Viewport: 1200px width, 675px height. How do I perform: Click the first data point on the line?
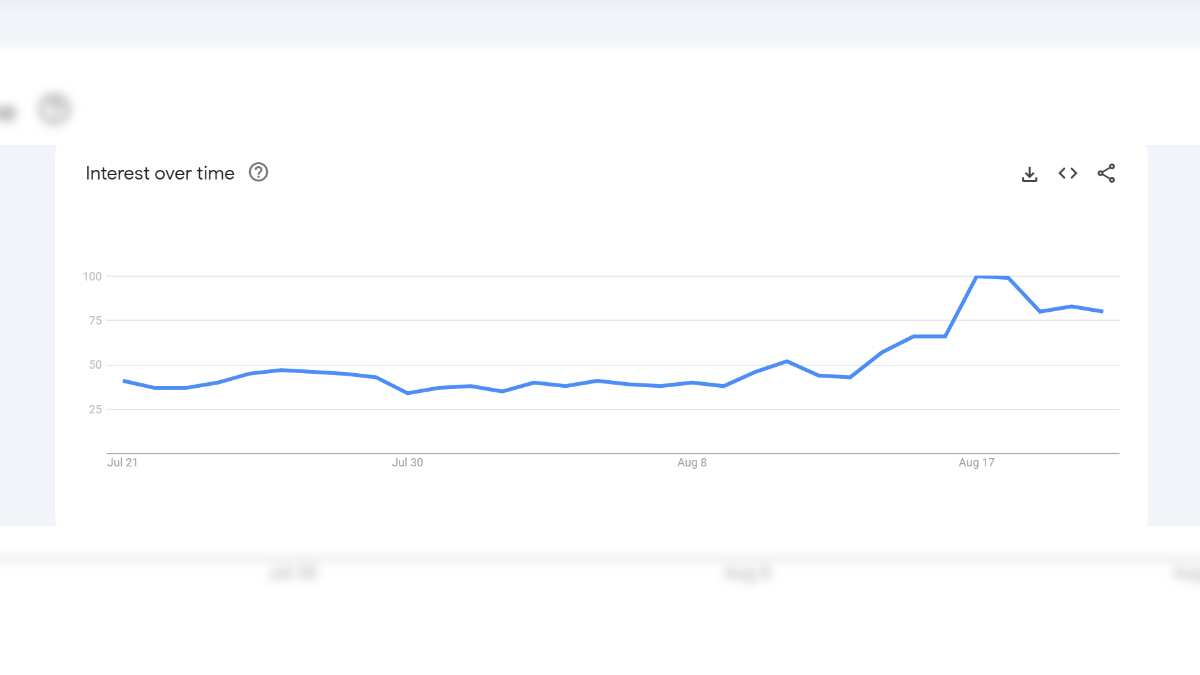click(123, 381)
